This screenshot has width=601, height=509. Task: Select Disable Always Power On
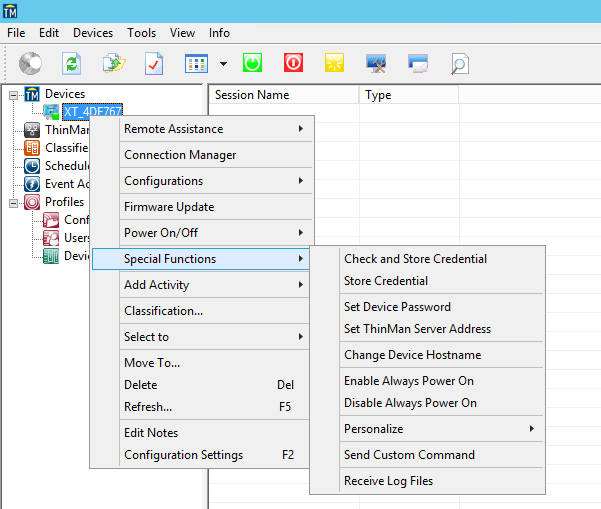(410, 403)
